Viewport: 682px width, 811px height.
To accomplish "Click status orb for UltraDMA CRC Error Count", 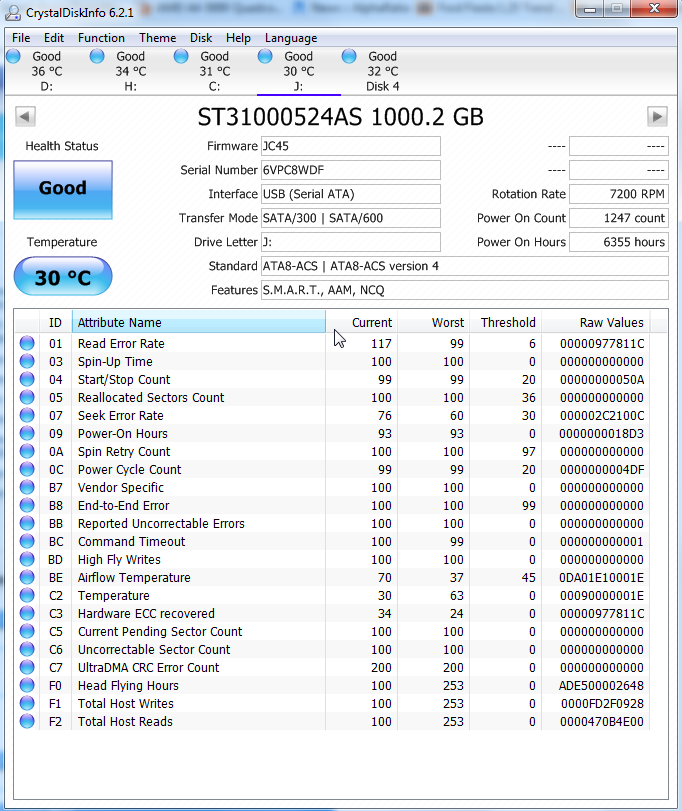I will point(27,667).
